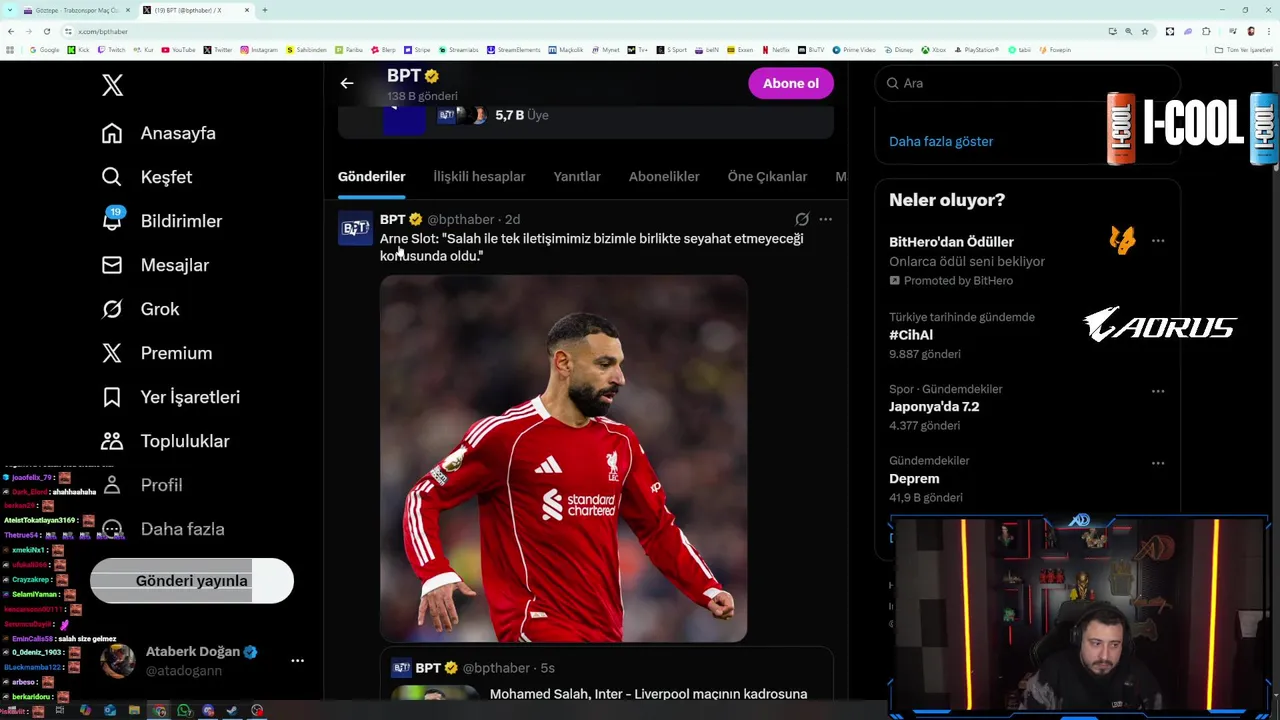Open the #CihAl trending topic
The width and height of the screenshot is (1280, 720).
coord(911,335)
